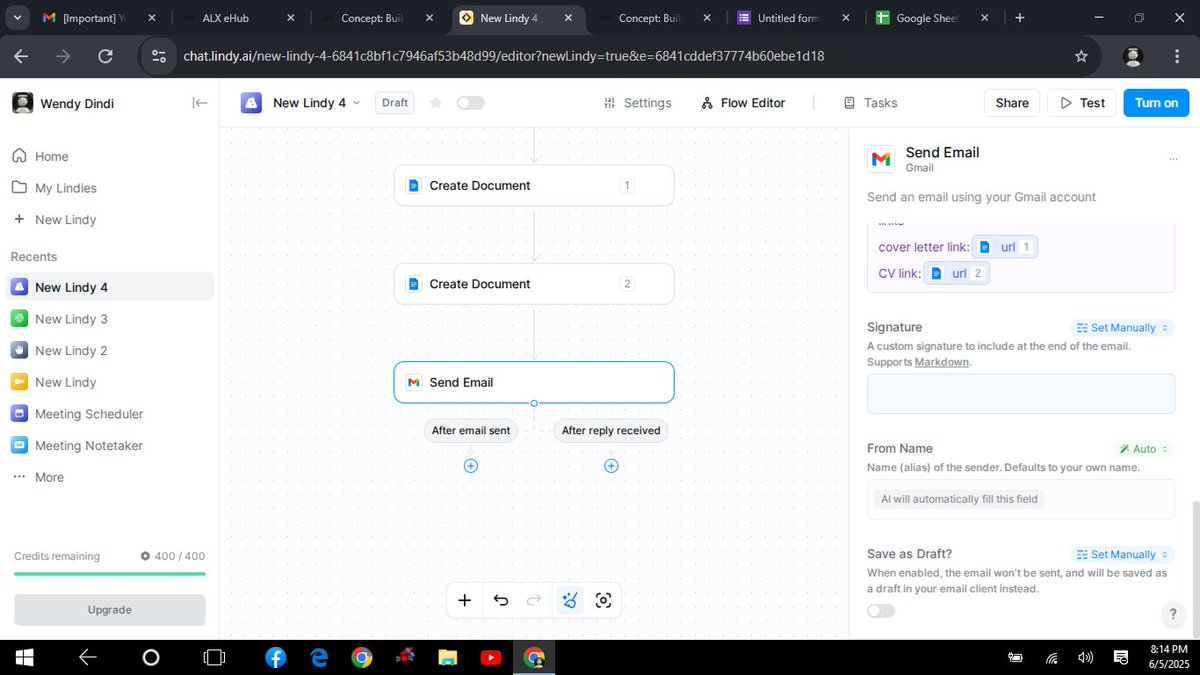The height and width of the screenshot is (675, 1200).
Task: Add a new node with plus tool
Action: [x=464, y=600]
